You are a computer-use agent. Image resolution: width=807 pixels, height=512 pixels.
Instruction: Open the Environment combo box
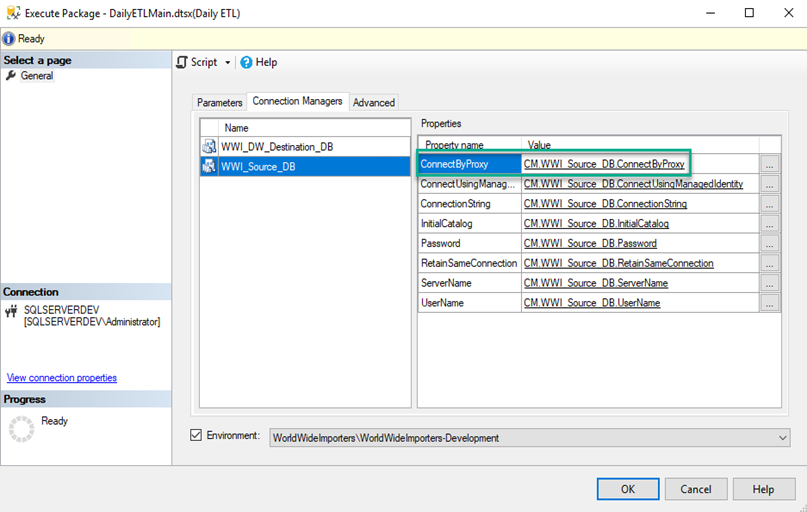pyautogui.click(x=781, y=437)
